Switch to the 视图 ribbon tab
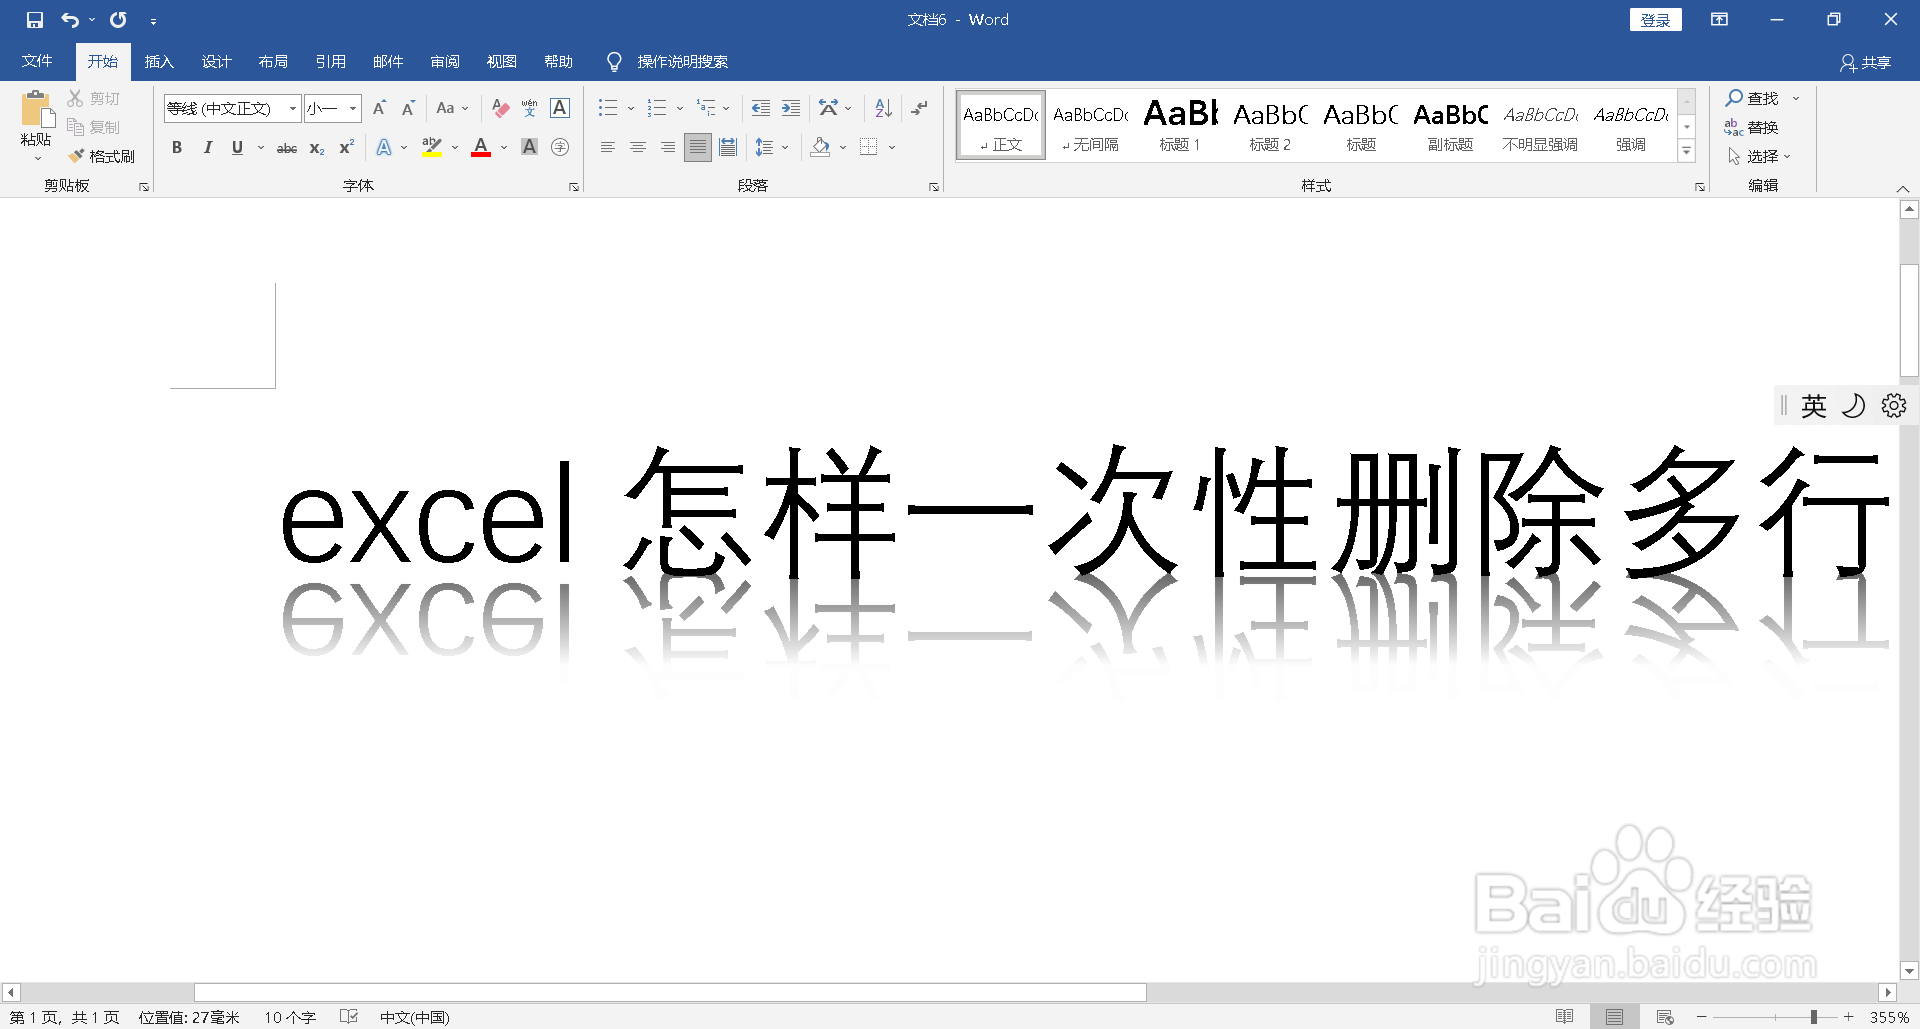This screenshot has height=1029, width=1920. coord(502,61)
